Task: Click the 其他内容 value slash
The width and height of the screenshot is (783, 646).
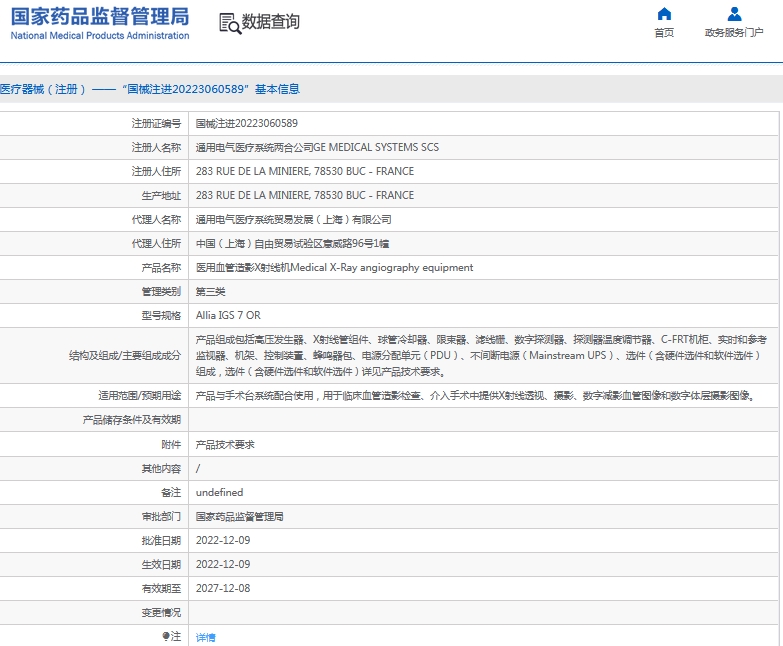Action: [x=198, y=468]
